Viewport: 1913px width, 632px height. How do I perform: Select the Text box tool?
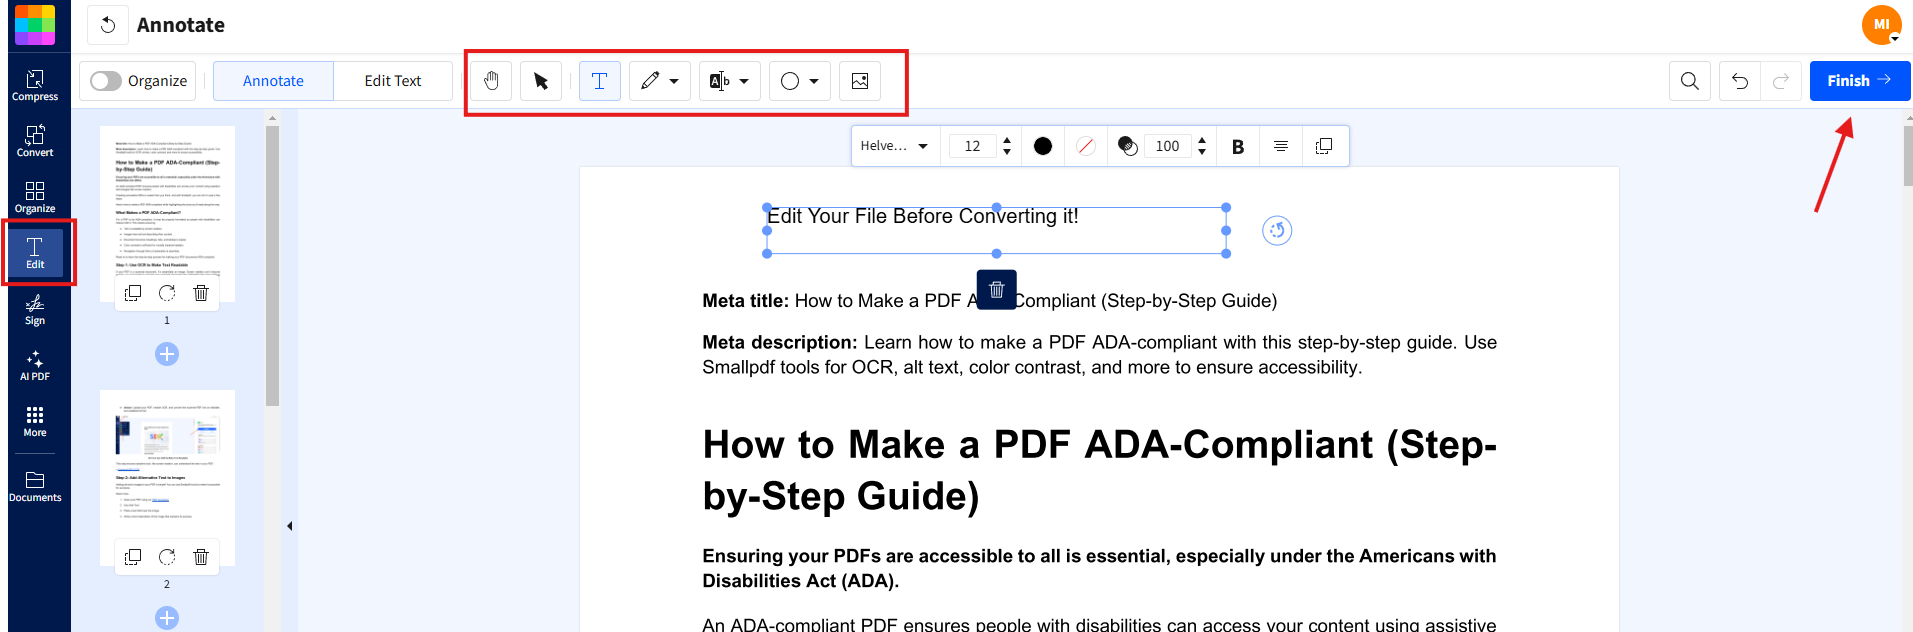pos(600,81)
